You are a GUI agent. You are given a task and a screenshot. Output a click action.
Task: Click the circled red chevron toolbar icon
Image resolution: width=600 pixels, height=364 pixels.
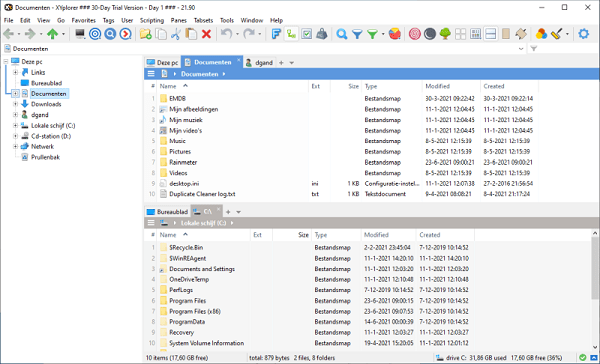pos(126,34)
